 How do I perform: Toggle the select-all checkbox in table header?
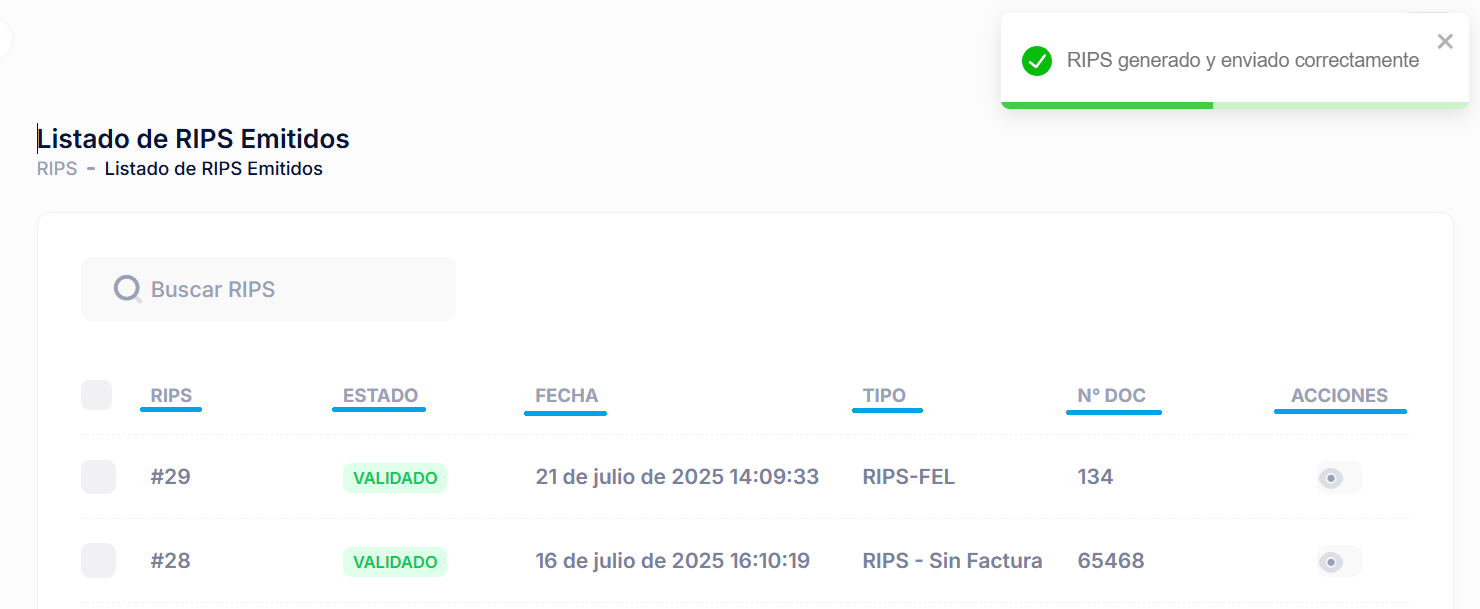click(x=96, y=395)
